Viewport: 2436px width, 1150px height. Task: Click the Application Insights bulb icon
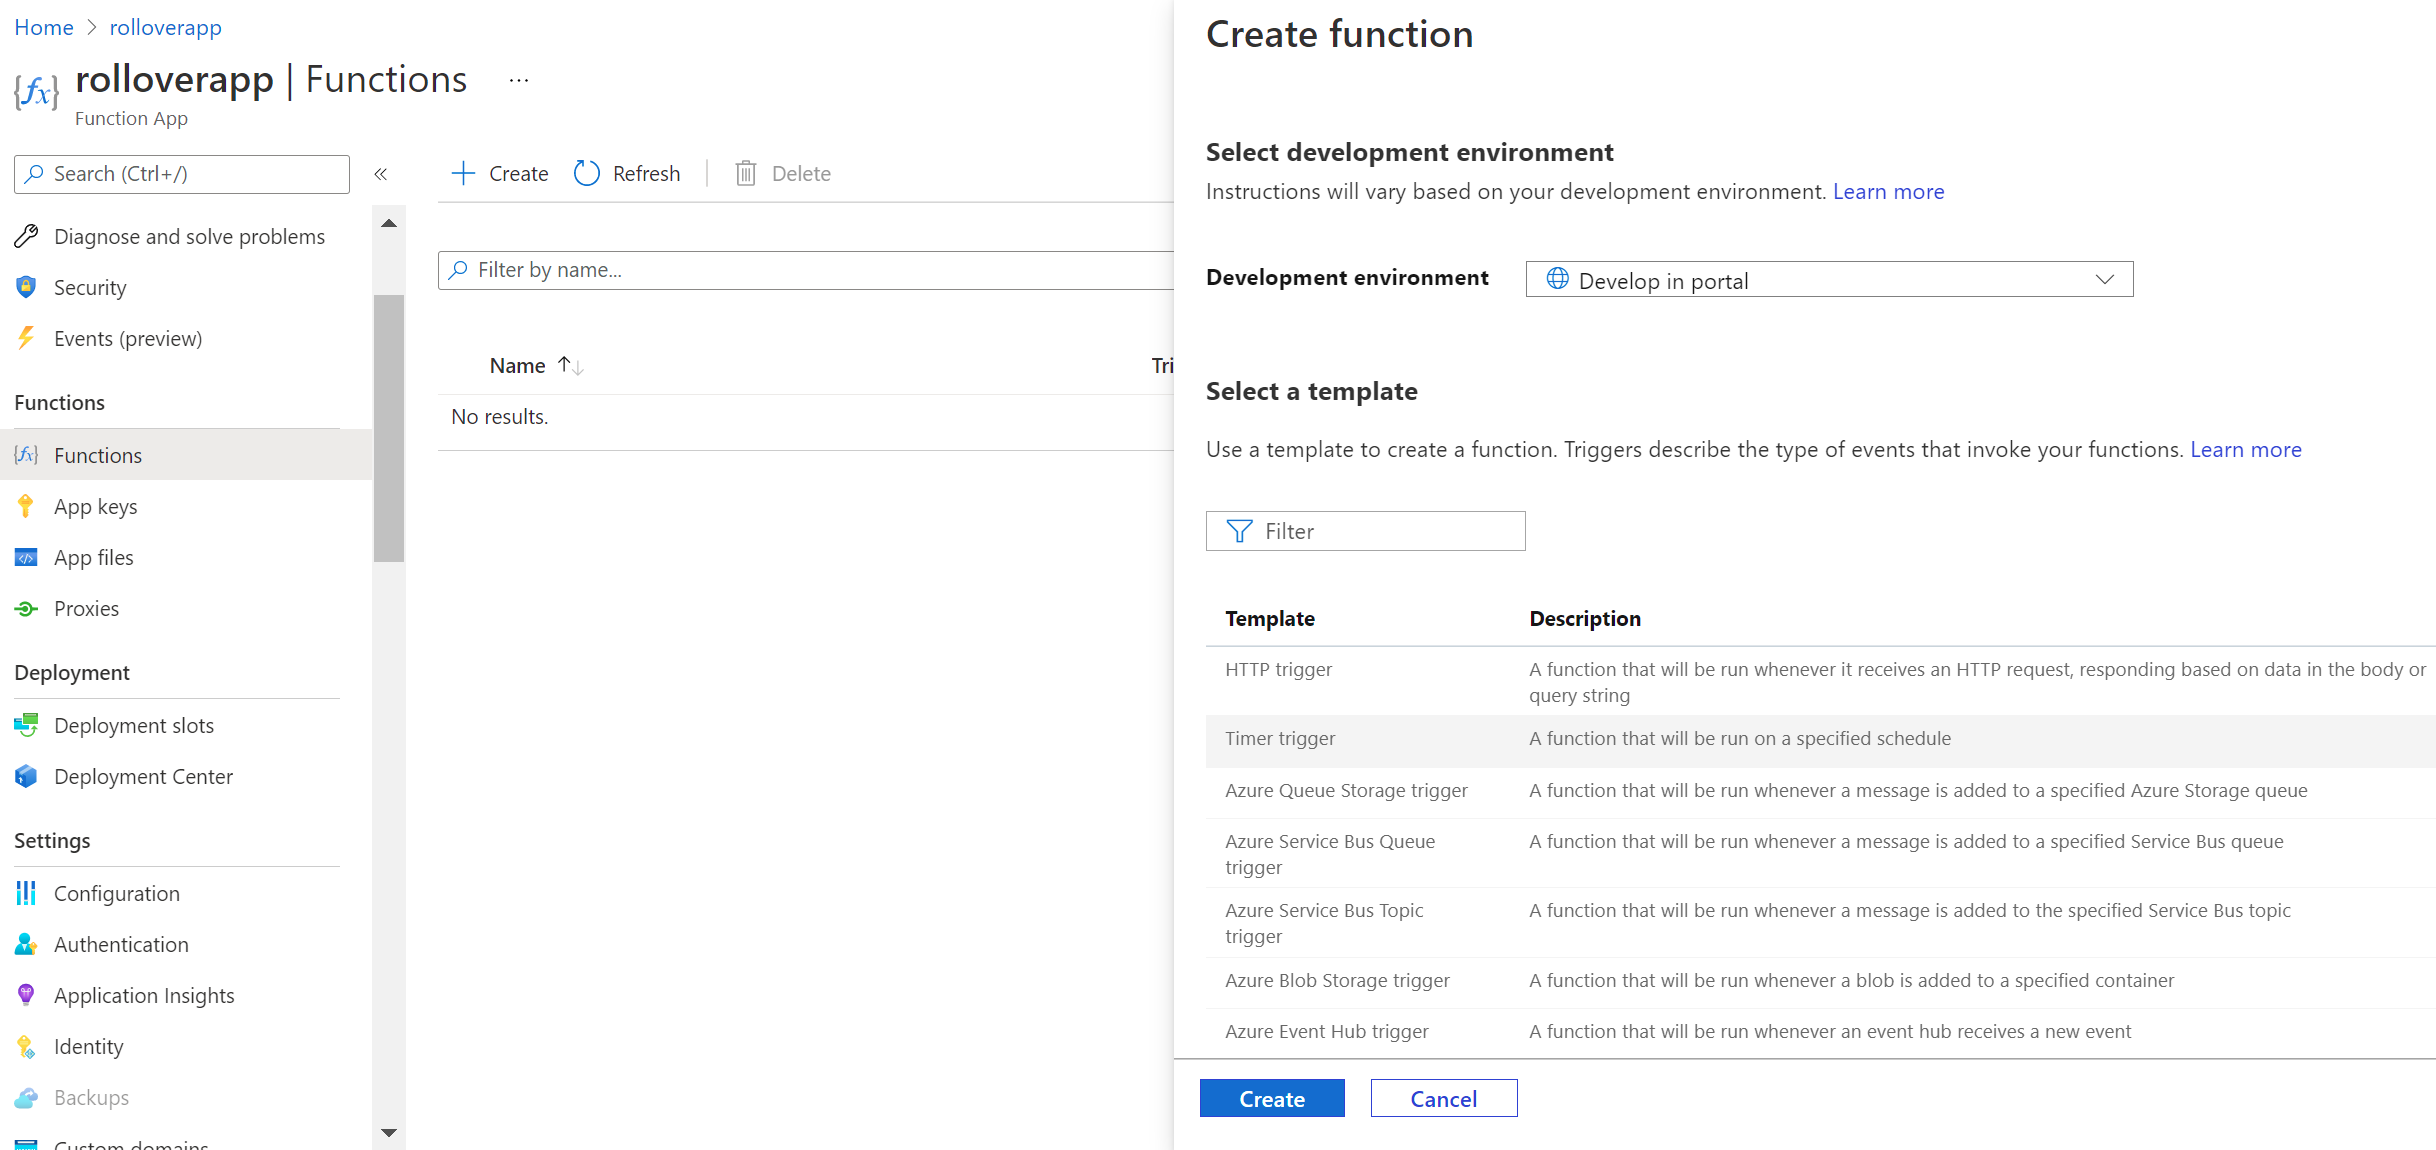pyautogui.click(x=27, y=995)
